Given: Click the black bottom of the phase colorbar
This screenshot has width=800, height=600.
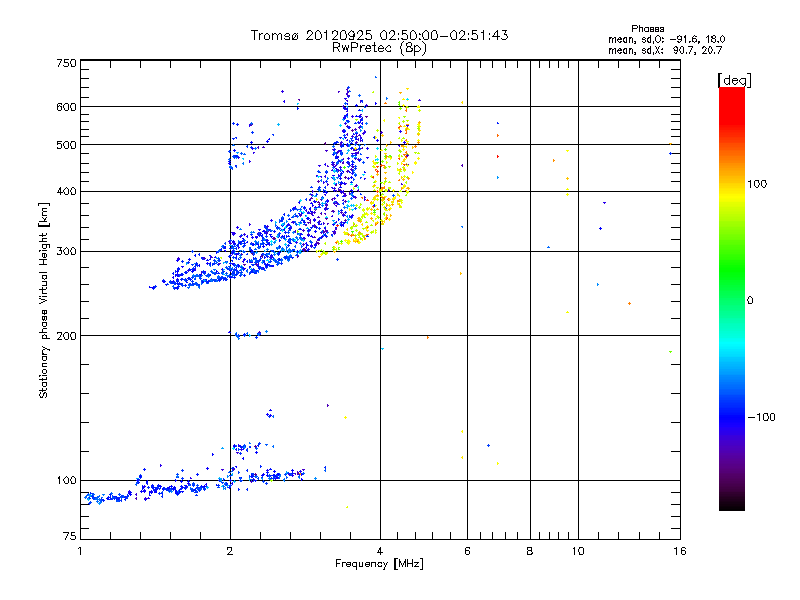Looking at the screenshot, I should [732, 503].
